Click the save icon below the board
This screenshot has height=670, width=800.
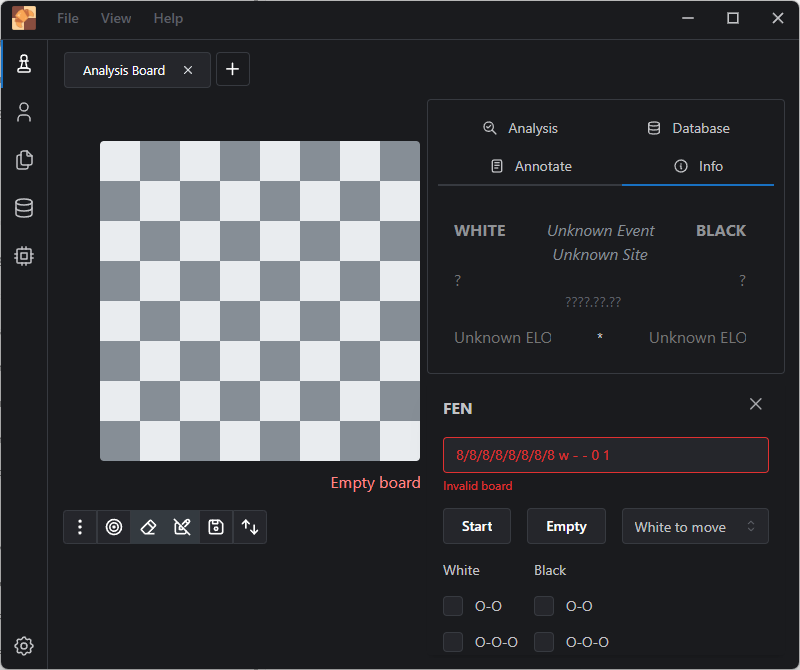click(x=216, y=527)
